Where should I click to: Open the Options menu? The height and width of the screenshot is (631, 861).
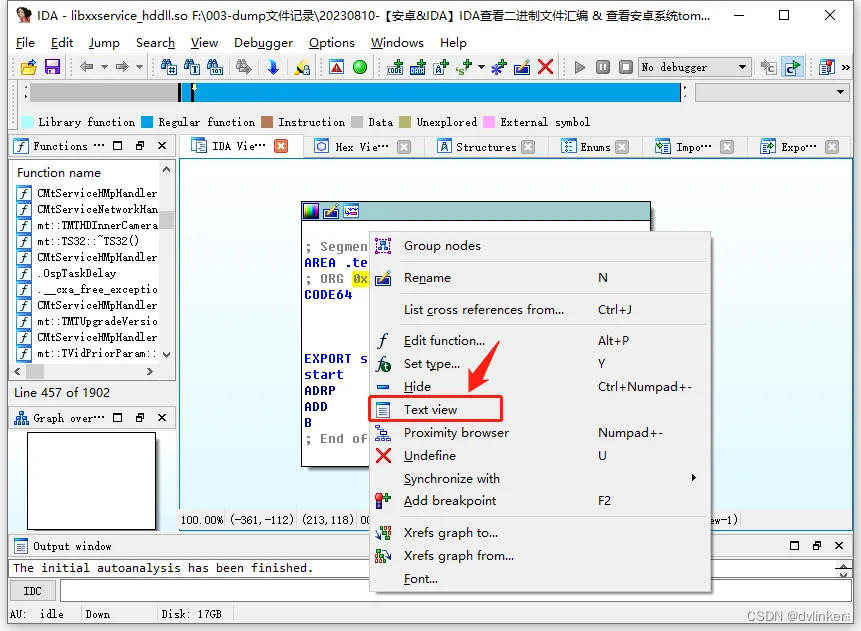[x=332, y=43]
